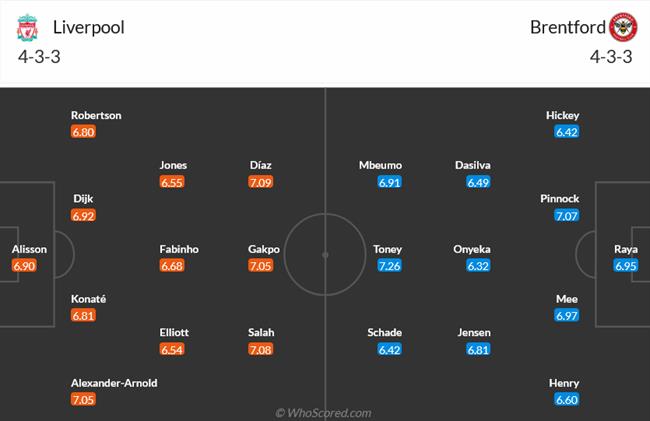650x421 pixels.
Task: Click Brentford's 4-3-3 formation text
Action: (x=611, y=56)
